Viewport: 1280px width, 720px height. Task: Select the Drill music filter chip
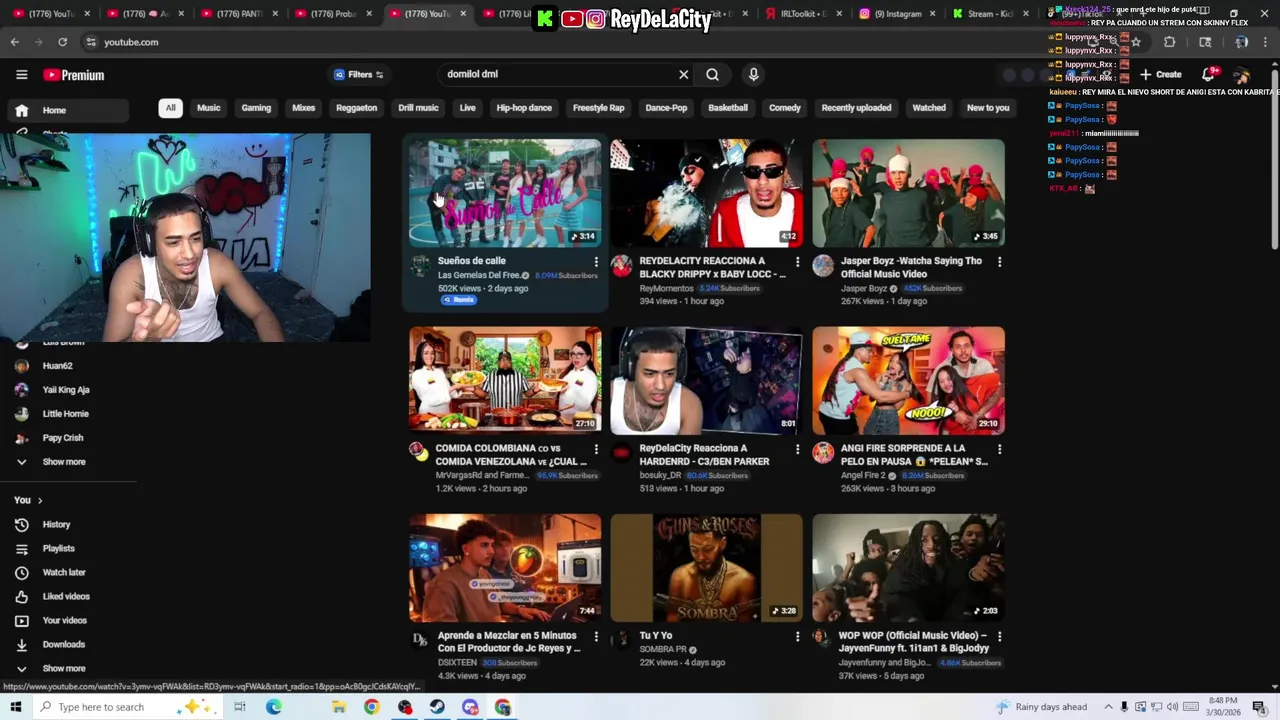pyautogui.click(x=418, y=108)
